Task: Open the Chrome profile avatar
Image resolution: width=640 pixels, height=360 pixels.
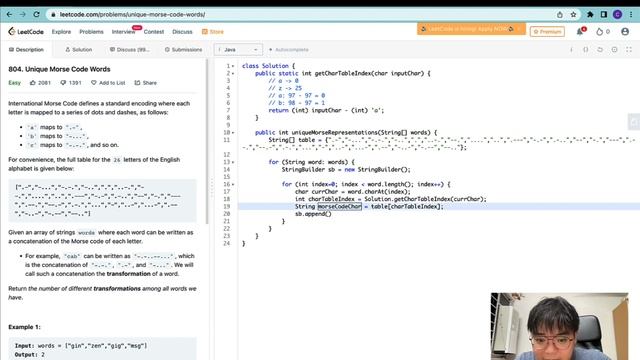Action: [617, 14]
